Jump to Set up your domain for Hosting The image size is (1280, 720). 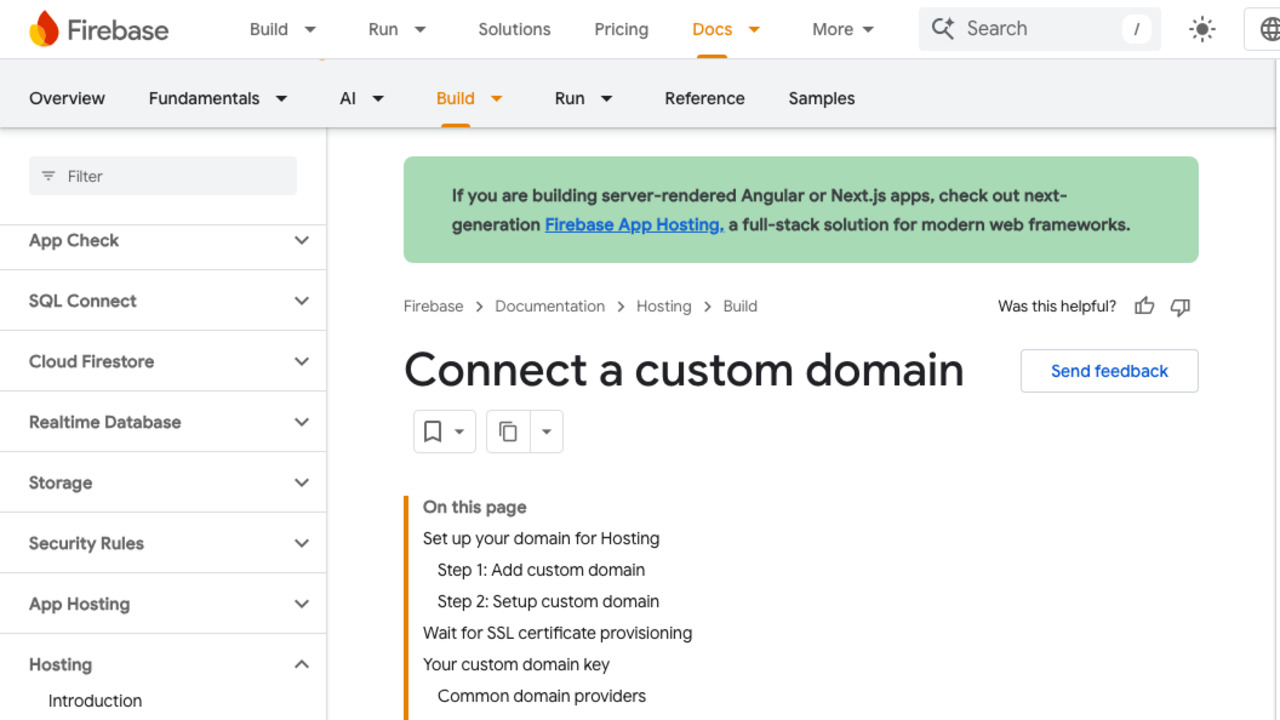click(x=541, y=538)
